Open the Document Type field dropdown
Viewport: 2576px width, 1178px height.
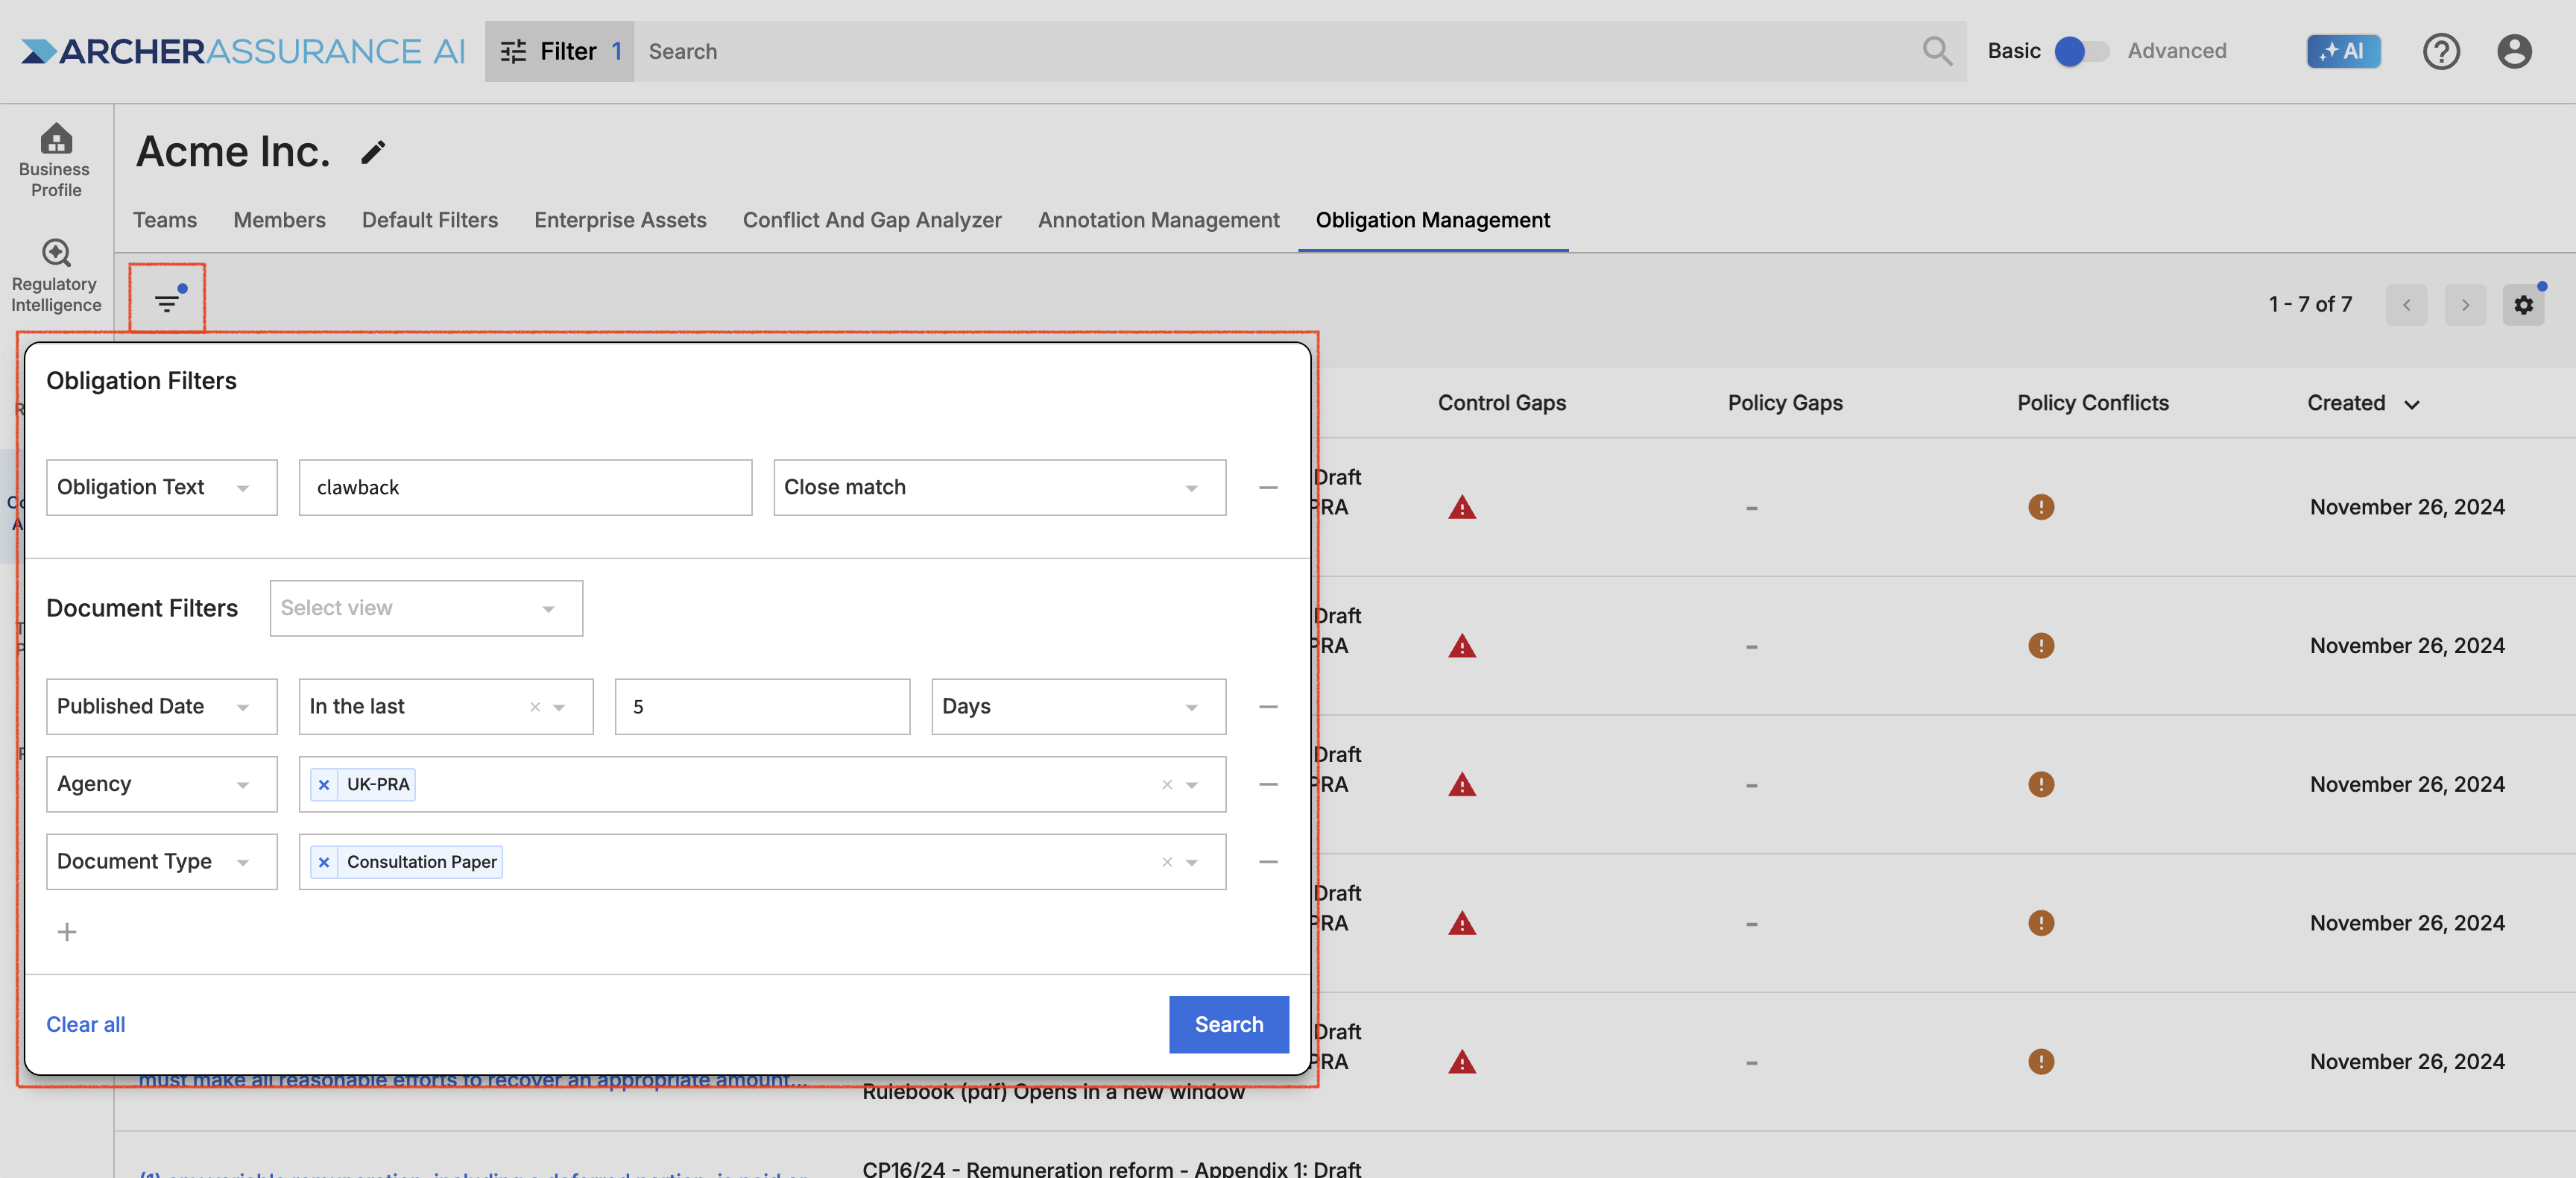click(161, 862)
